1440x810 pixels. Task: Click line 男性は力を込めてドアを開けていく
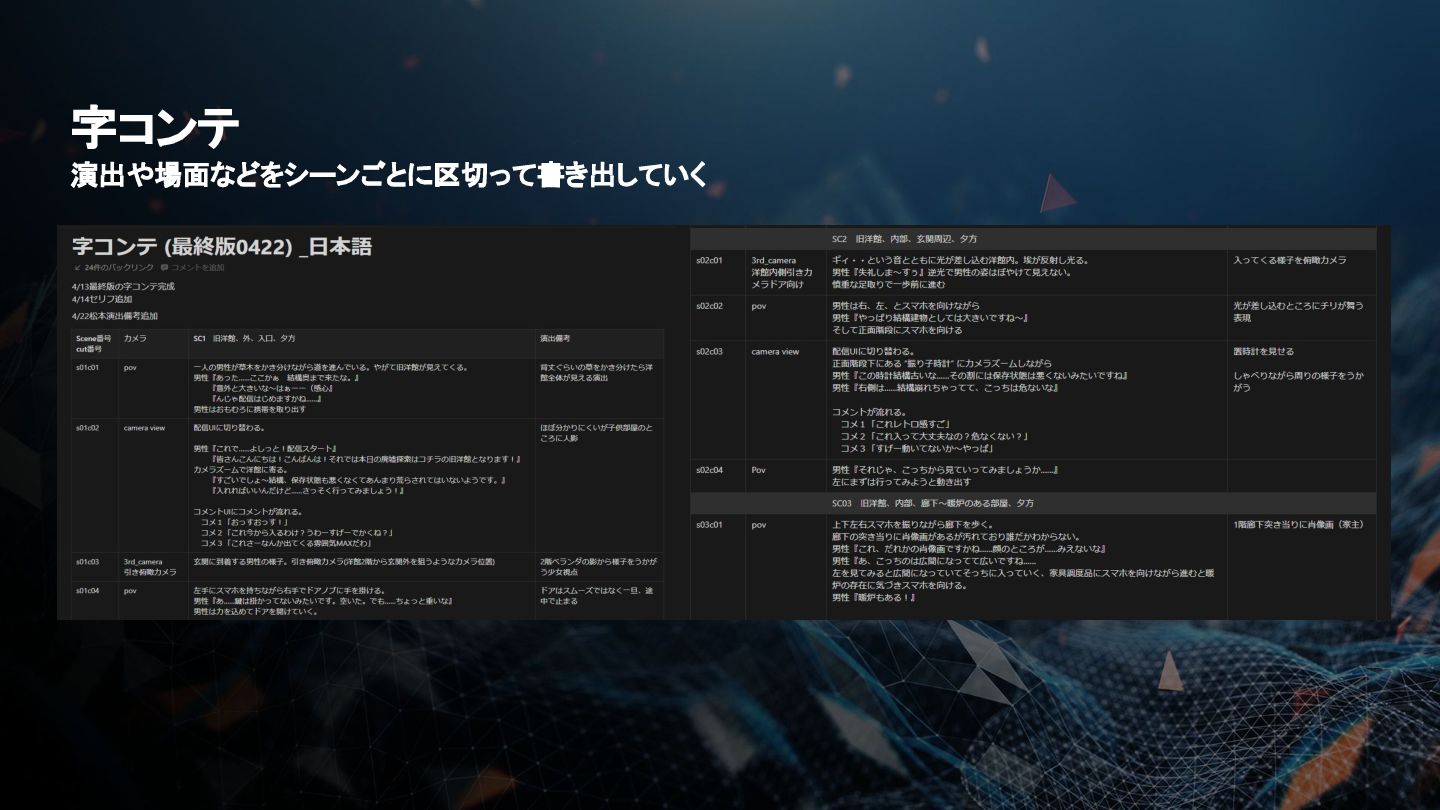[x=256, y=611]
